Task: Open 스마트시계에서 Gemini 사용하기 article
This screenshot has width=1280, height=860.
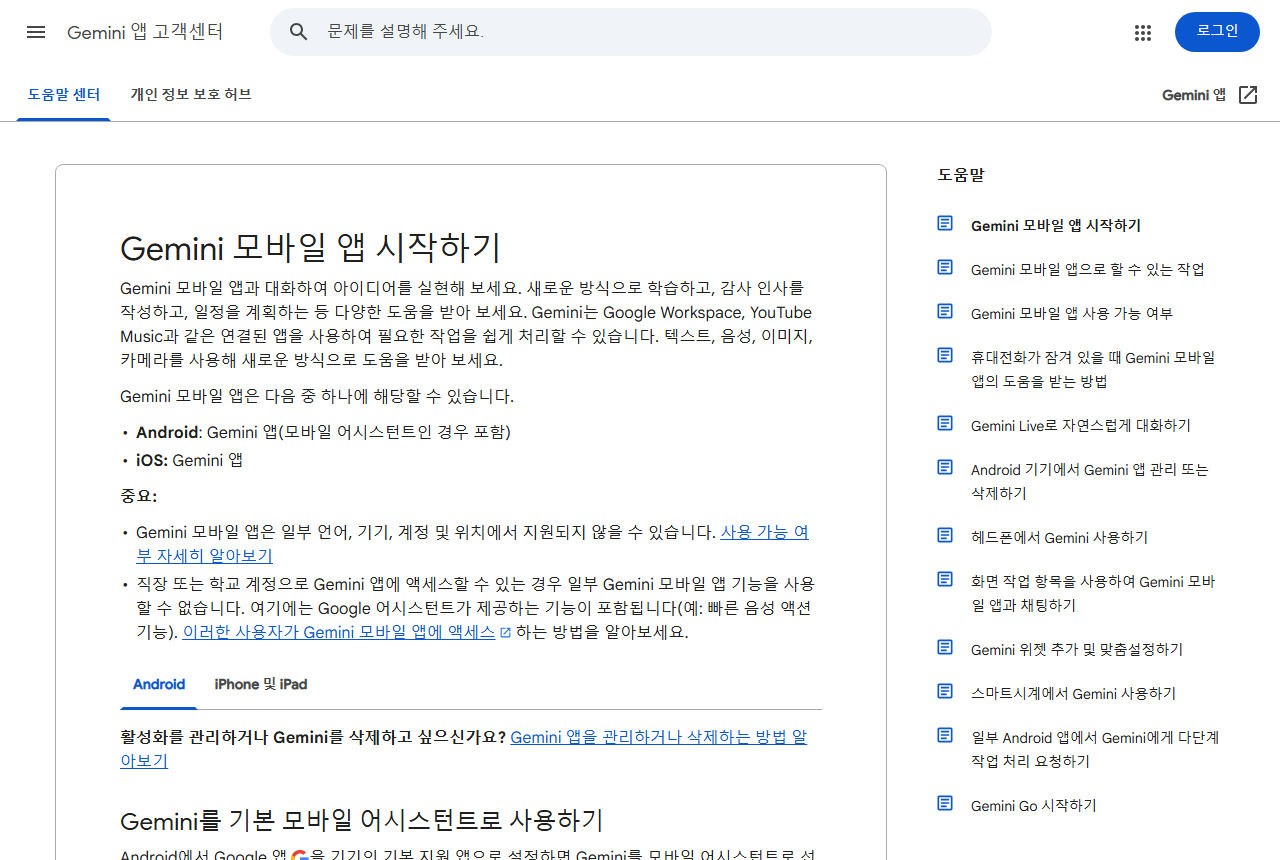Action: tap(1073, 694)
